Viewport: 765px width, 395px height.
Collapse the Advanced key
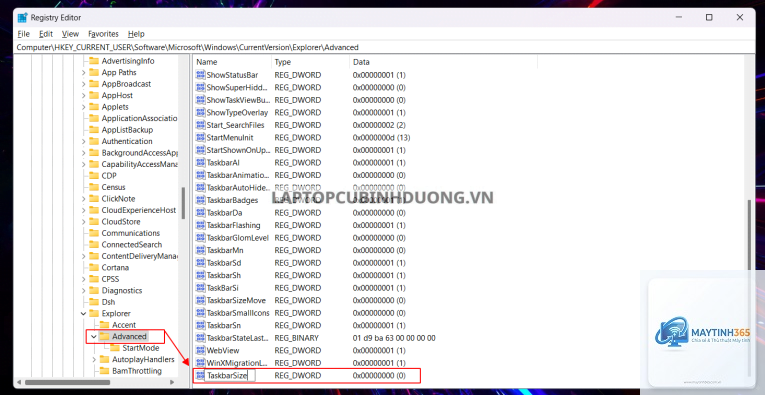(x=94, y=336)
